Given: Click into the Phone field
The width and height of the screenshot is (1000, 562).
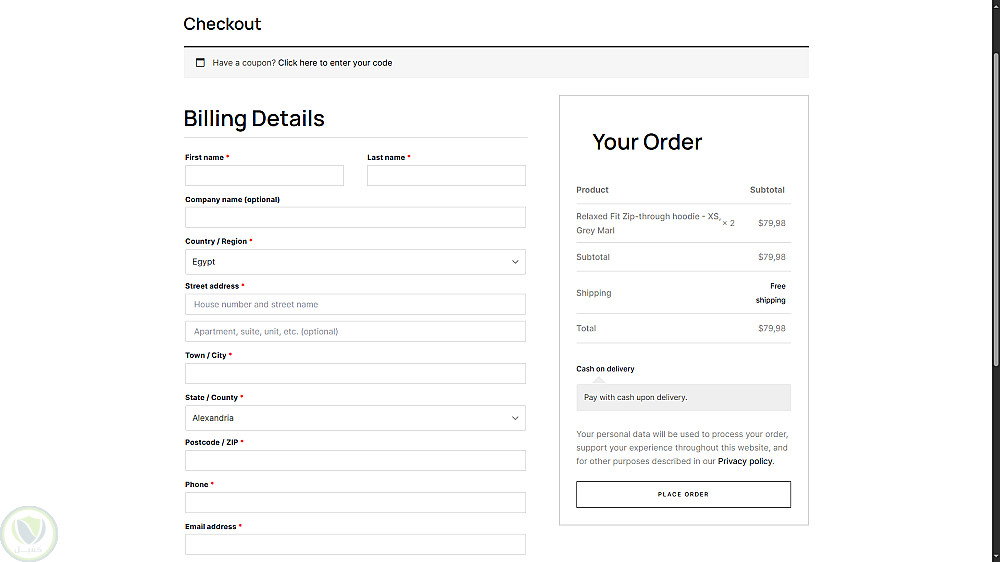Looking at the screenshot, I should click(x=355, y=503).
